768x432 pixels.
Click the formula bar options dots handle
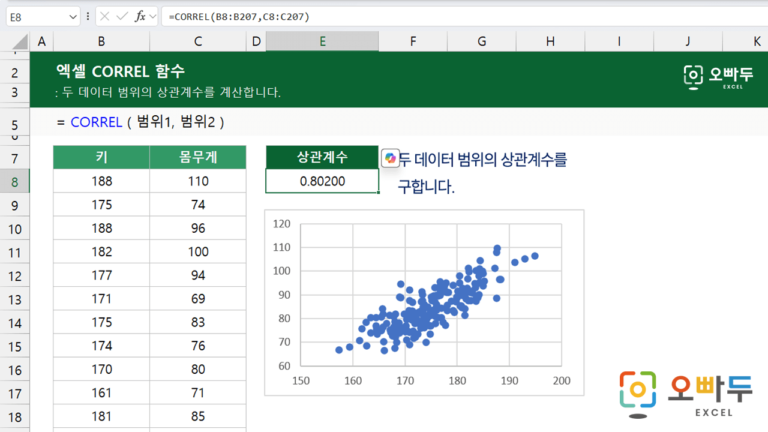(x=88, y=17)
